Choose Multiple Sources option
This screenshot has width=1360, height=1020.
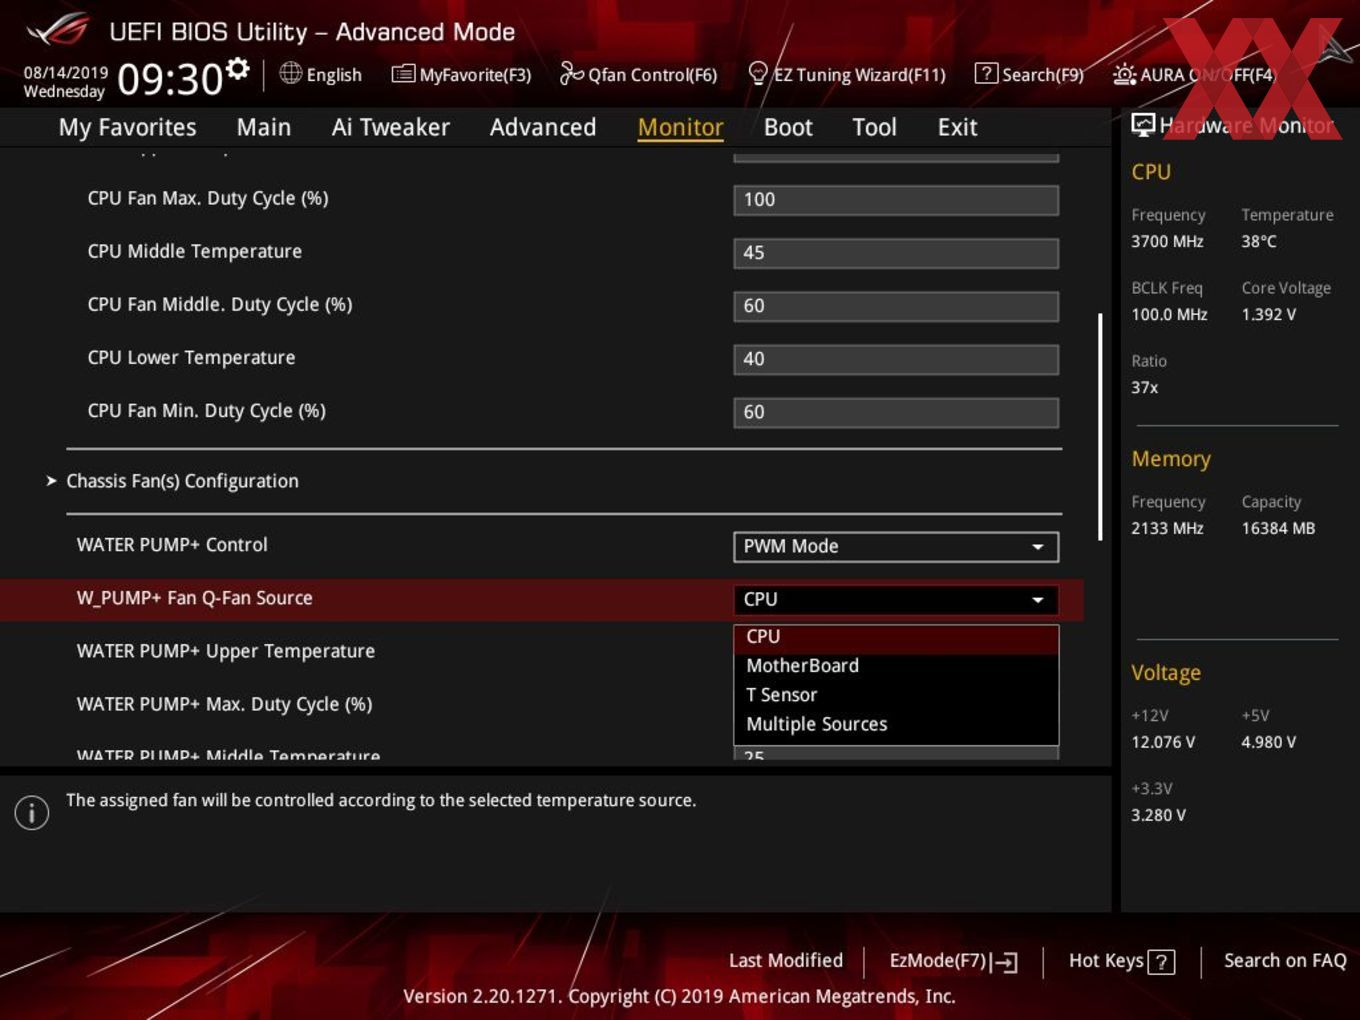point(896,724)
